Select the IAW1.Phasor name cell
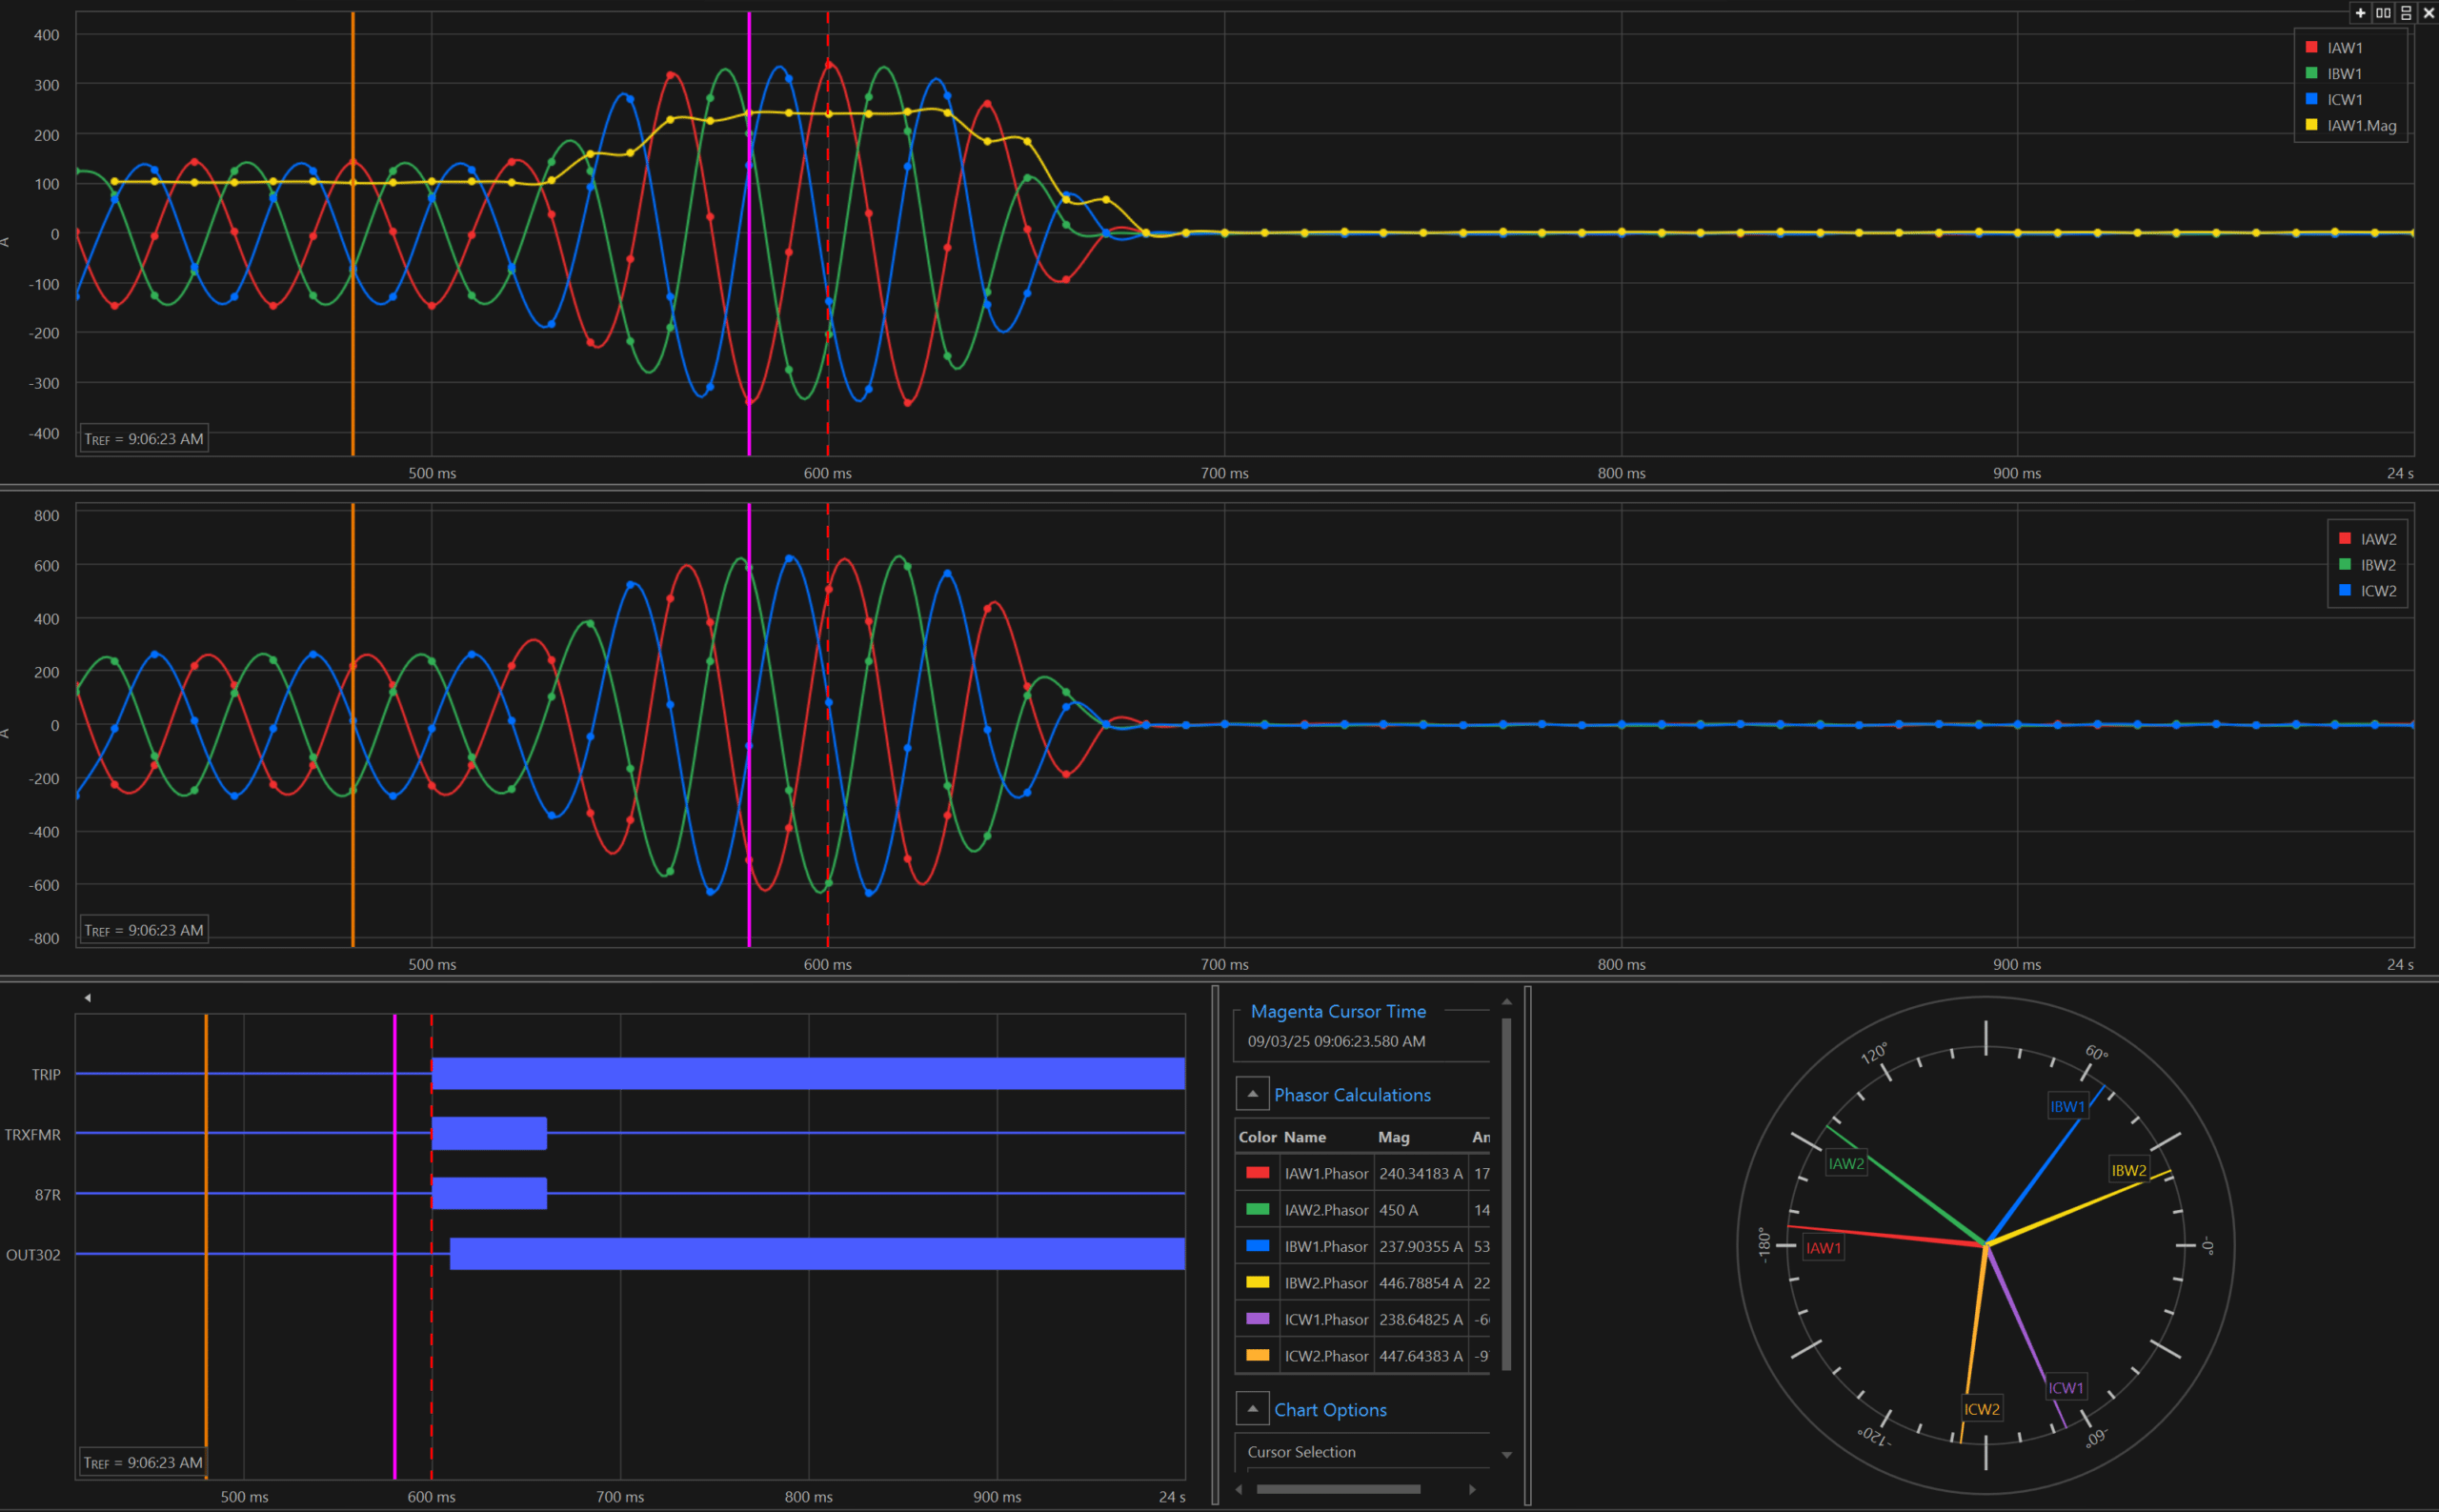This screenshot has width=2439, height=1512. pos(1326,1174)
